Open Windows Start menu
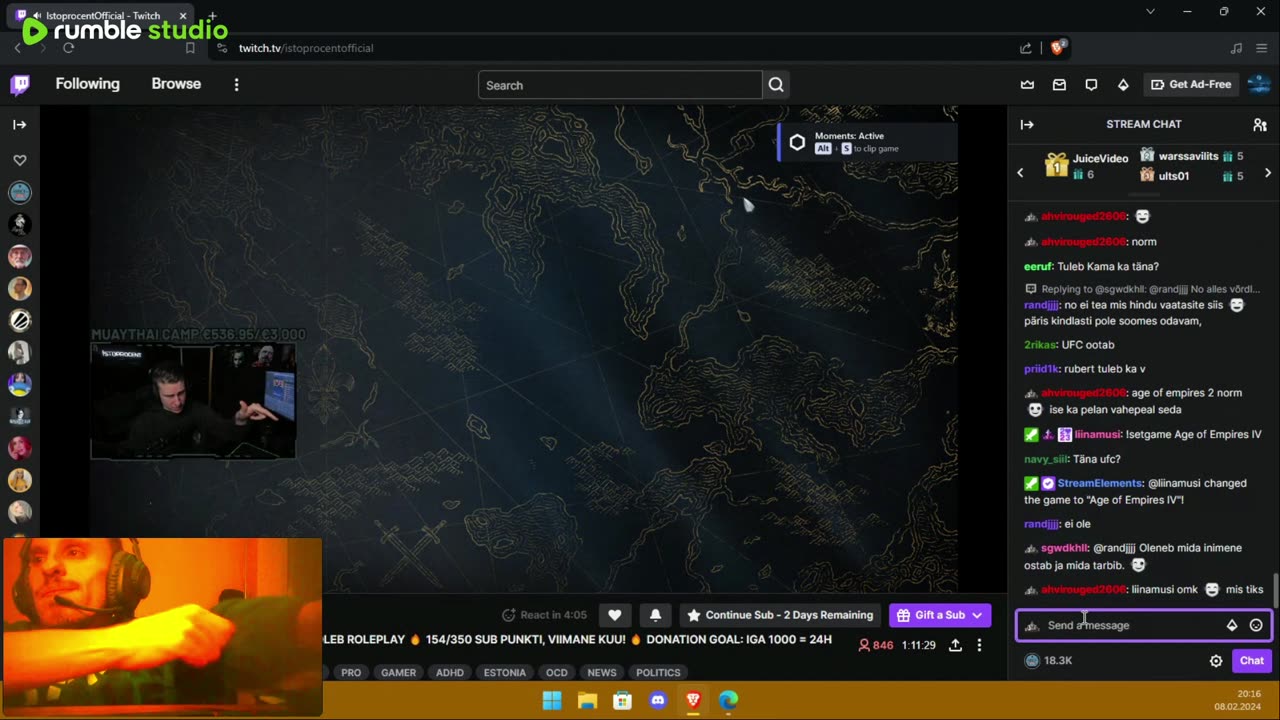This screenshot has width=1280, height=720. click(552, 700)
